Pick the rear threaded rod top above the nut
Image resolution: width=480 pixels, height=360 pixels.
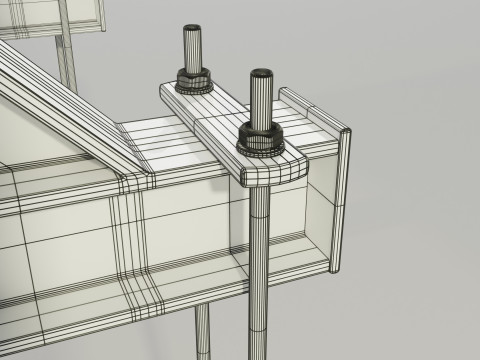[192, 48]
